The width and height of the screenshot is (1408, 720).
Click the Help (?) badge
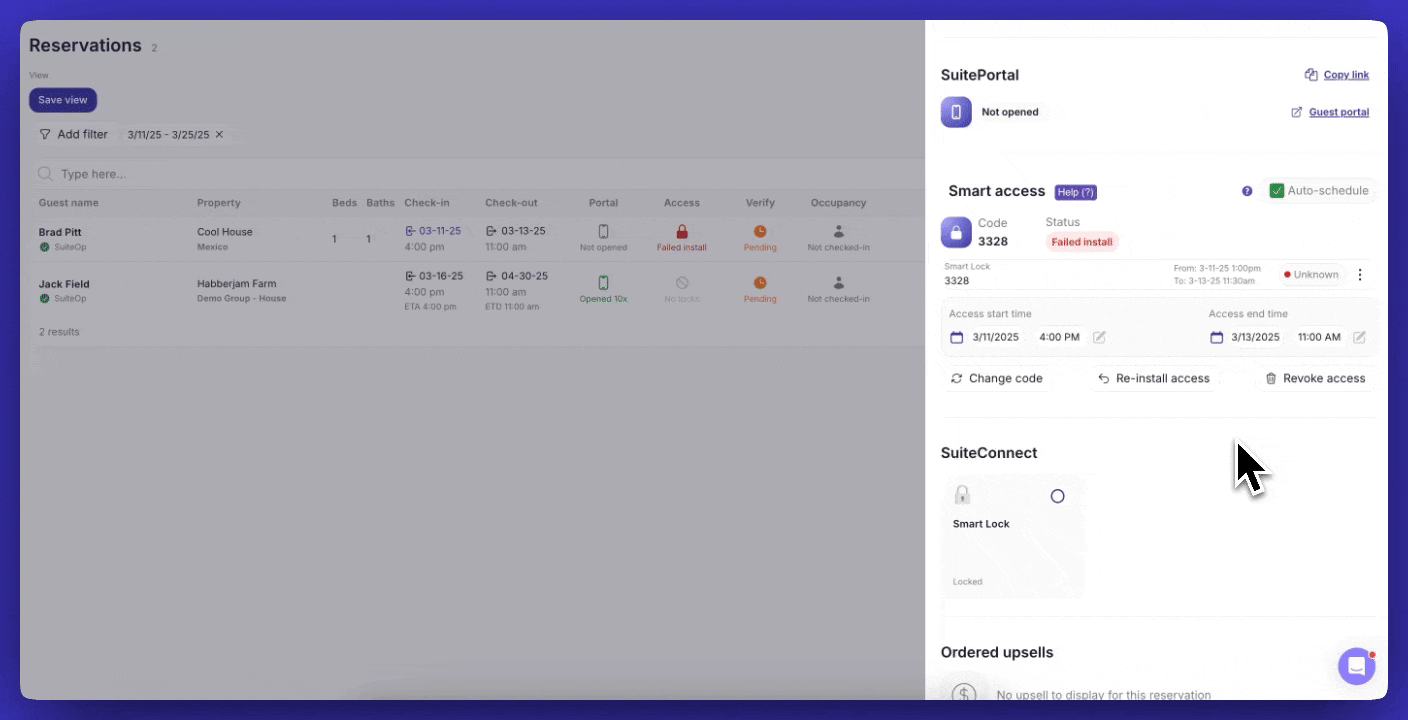pyautogui.click(x=1075, y=192)
